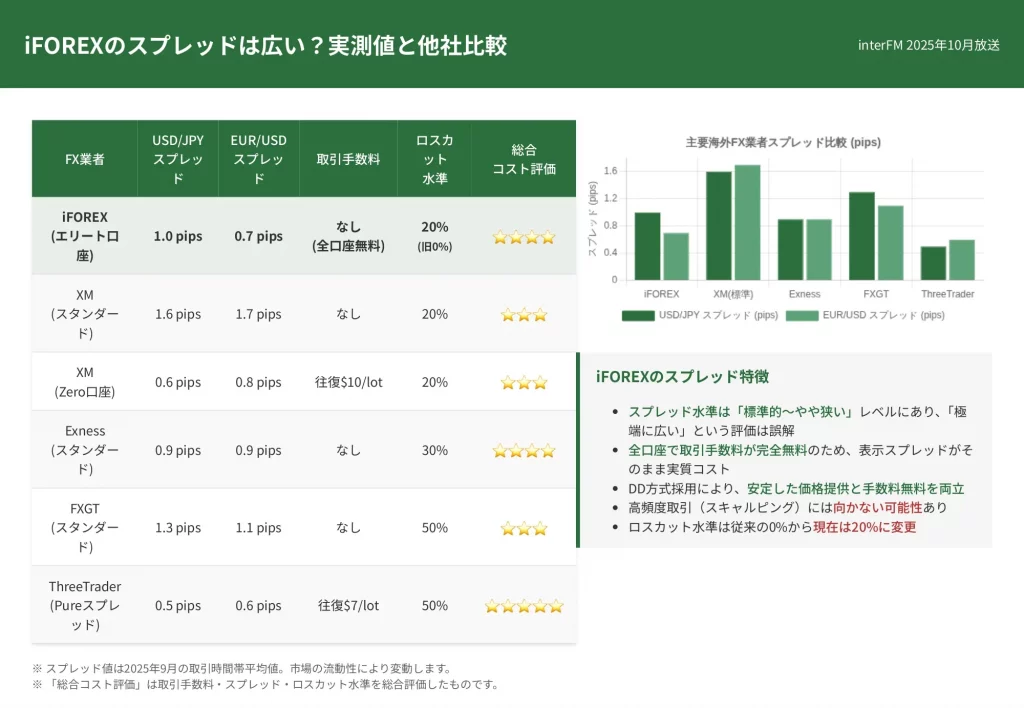This screenshot has width=1024, height=708.
Task: Select the 総合コスト評価 column header
Action: (x=523, y=159)
